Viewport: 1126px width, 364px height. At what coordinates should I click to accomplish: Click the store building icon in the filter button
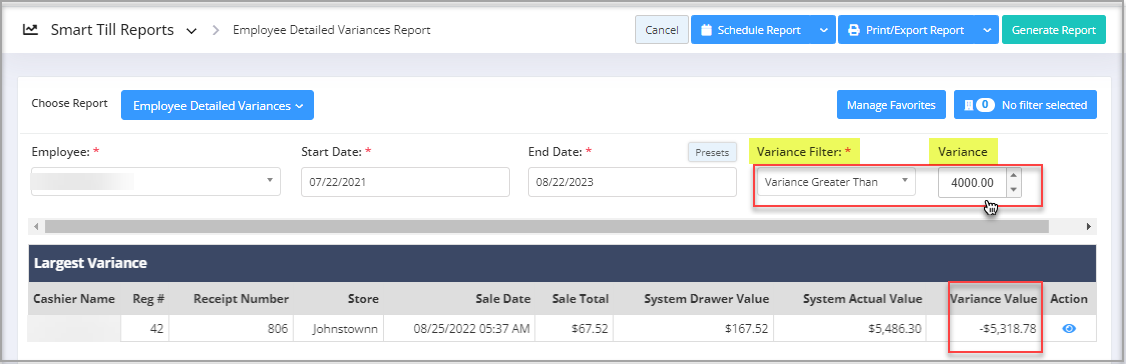(968, 105)
